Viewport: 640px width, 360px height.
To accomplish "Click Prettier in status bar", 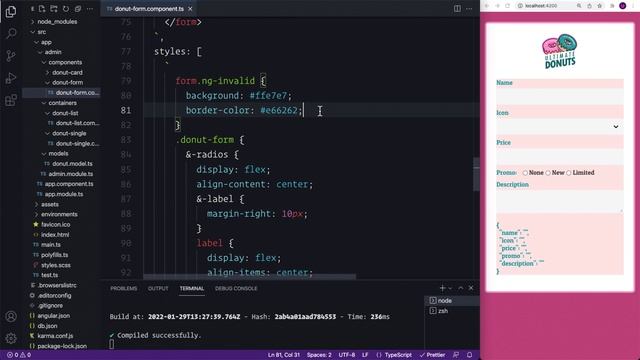I will 432,355.
